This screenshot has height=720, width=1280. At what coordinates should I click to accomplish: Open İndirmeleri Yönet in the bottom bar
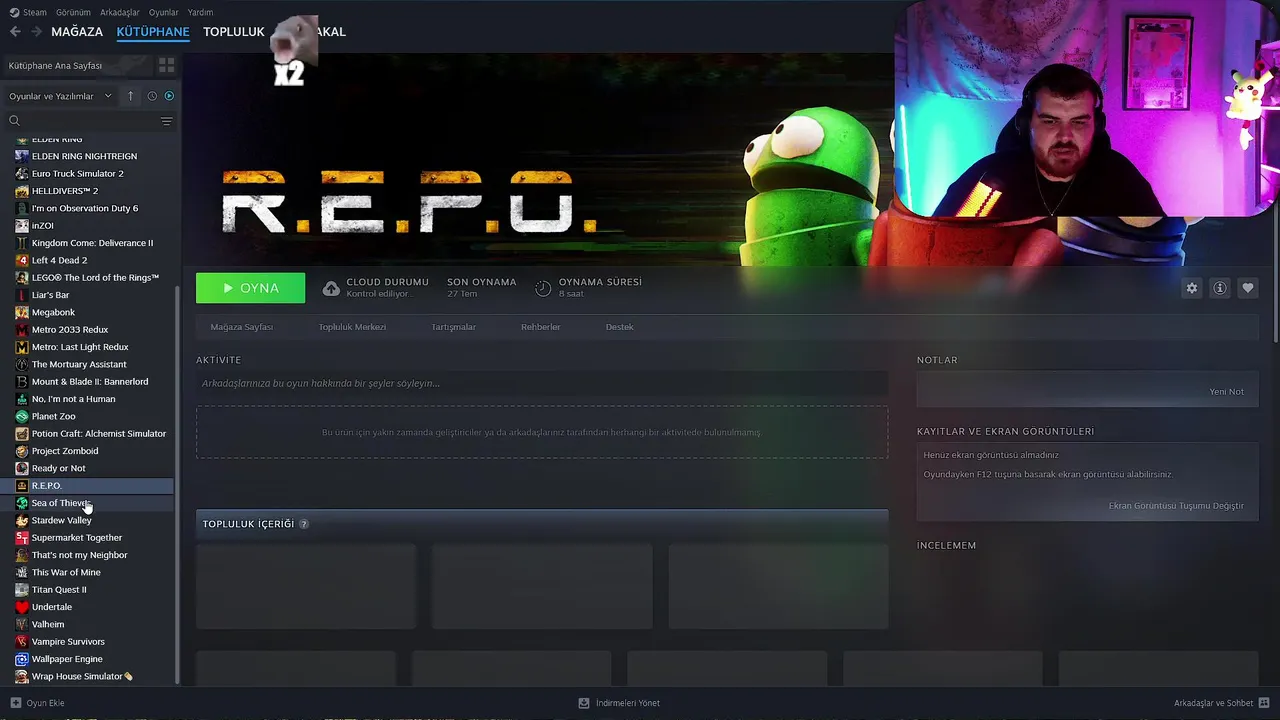pos(619,703)
